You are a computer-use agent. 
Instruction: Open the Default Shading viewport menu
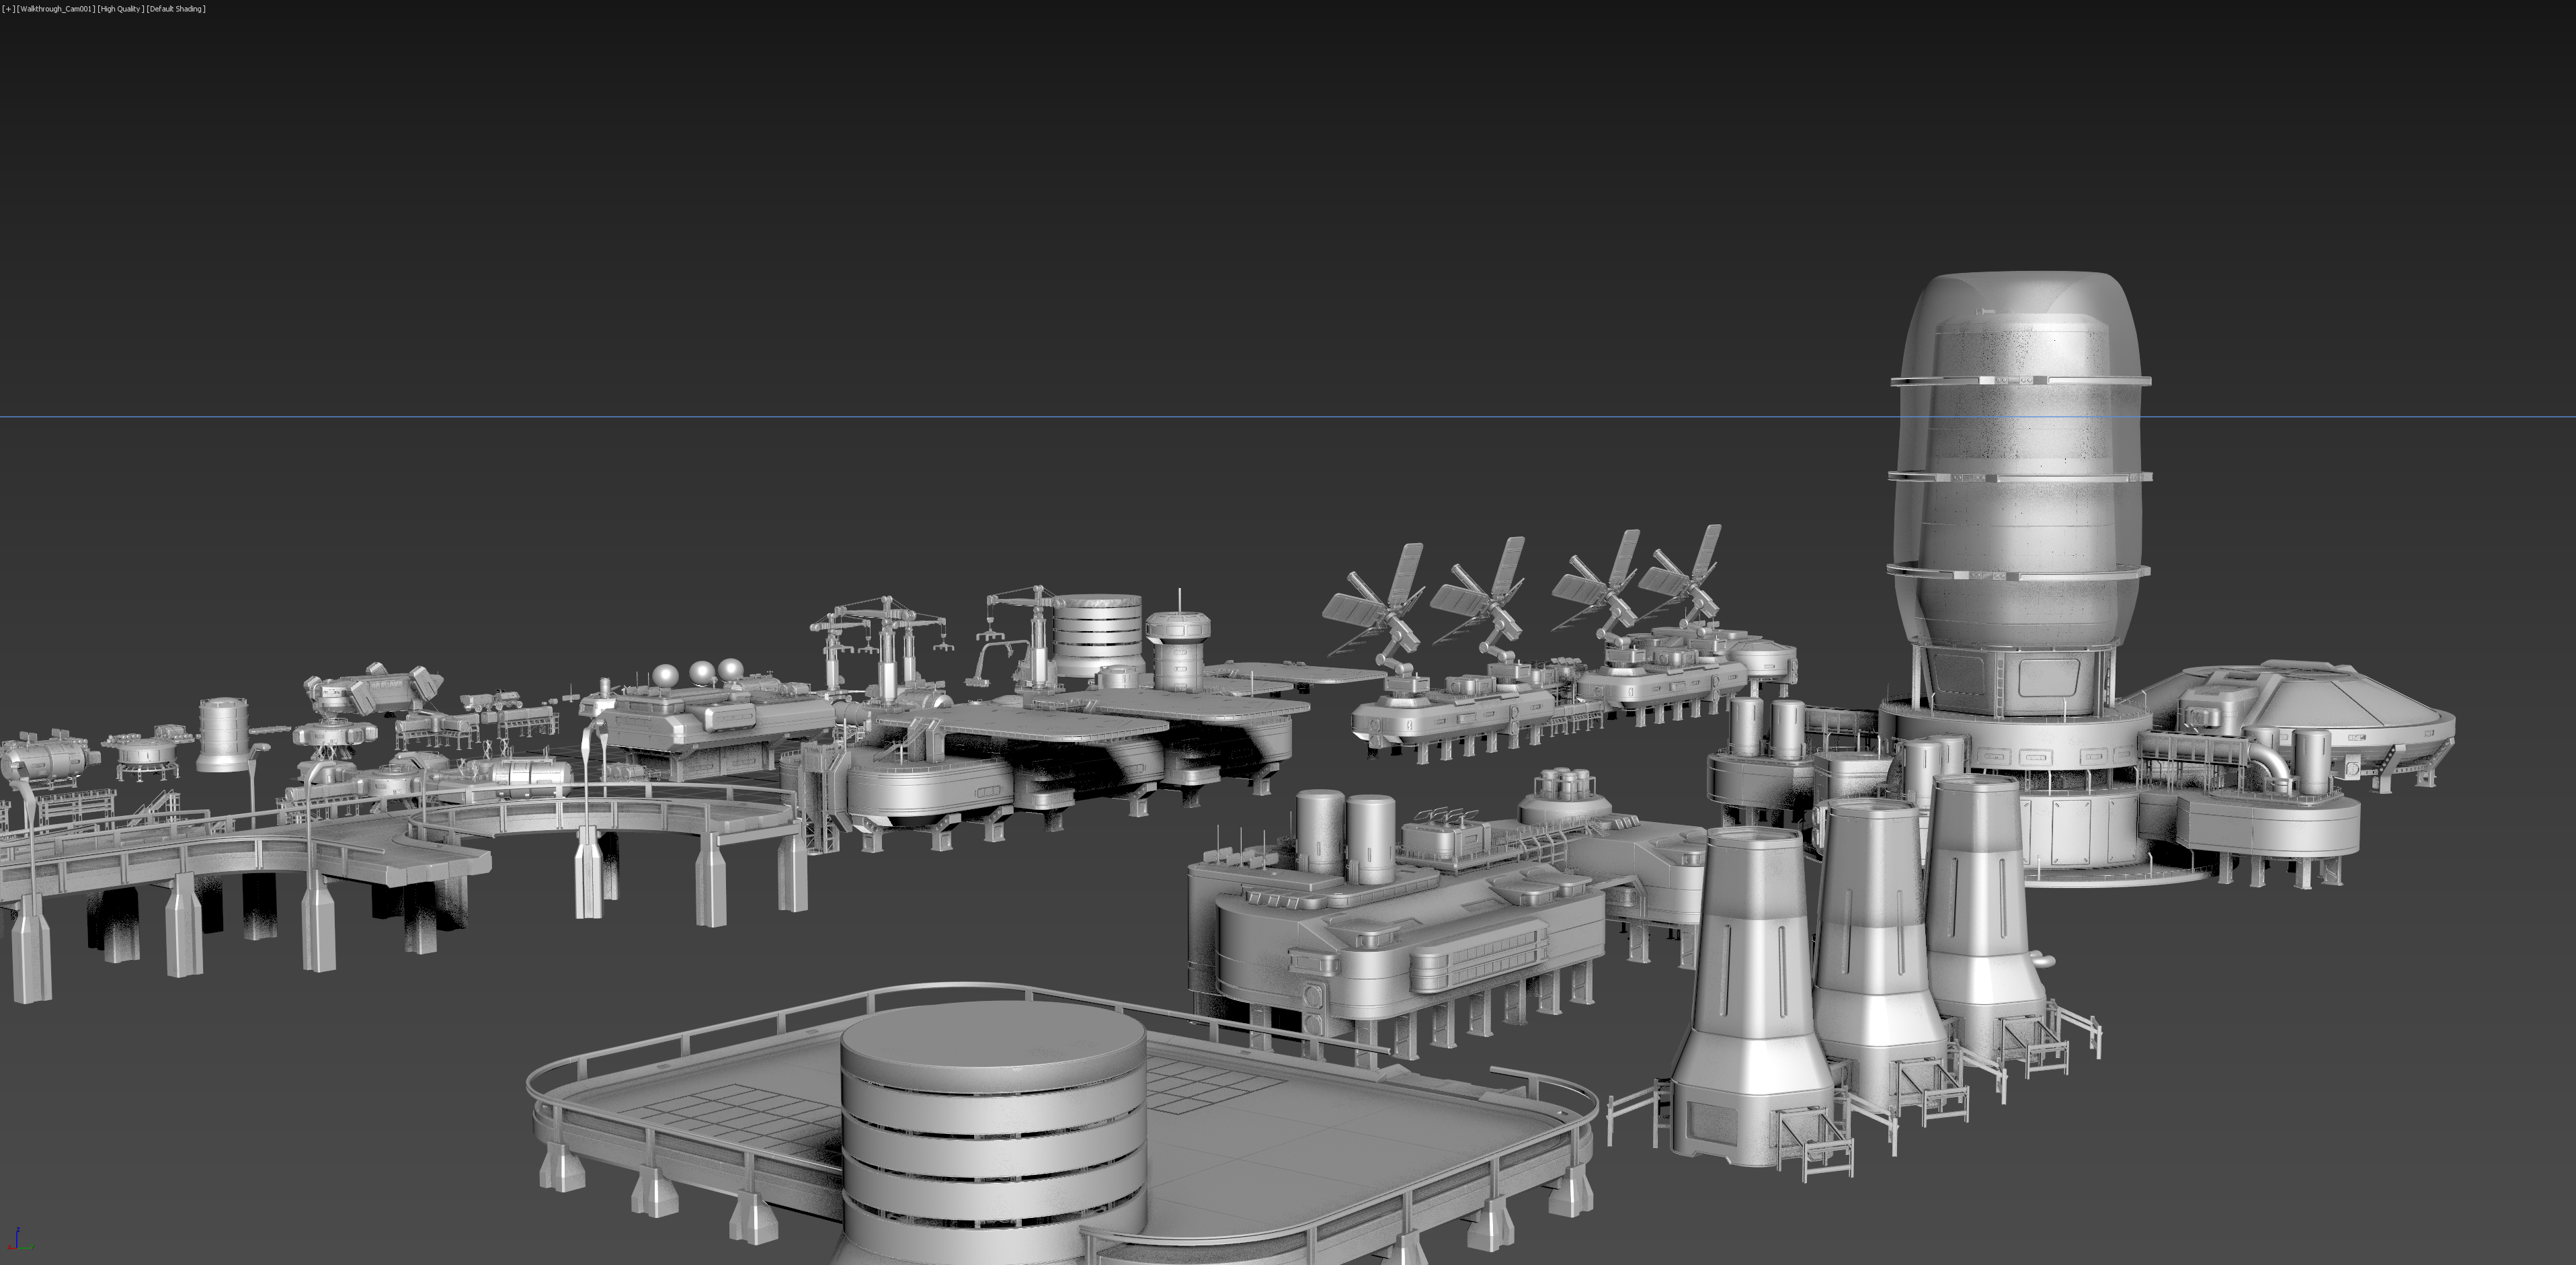coord(176,9)
